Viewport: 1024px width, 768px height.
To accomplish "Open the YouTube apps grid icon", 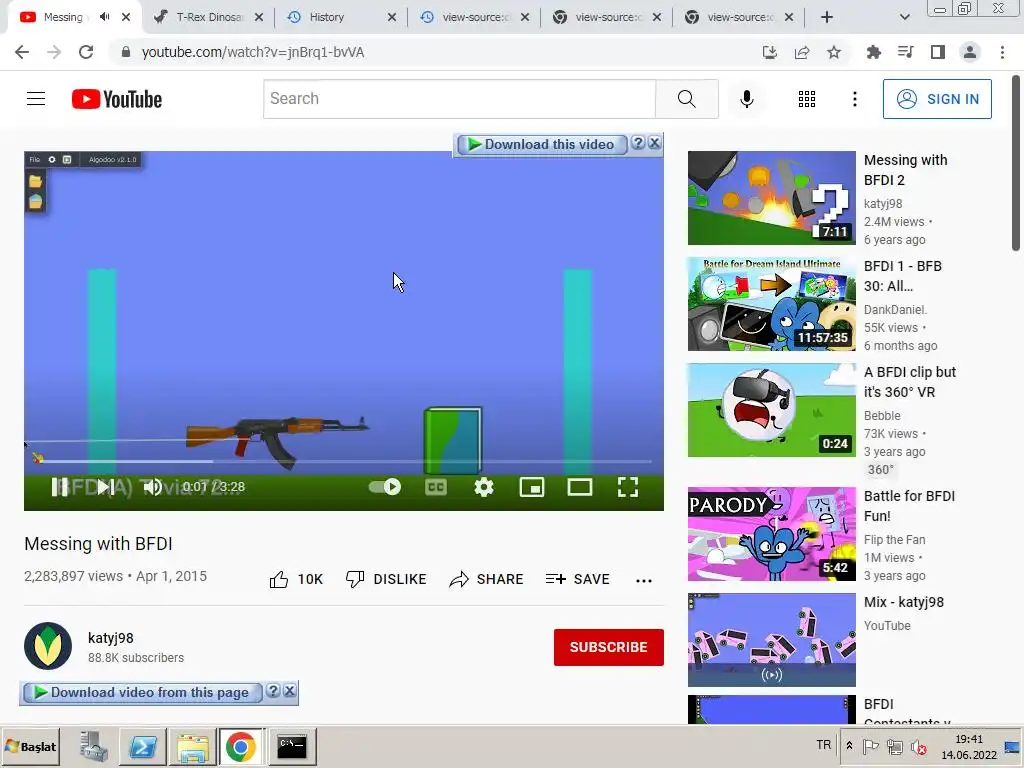I will [807, 99].
